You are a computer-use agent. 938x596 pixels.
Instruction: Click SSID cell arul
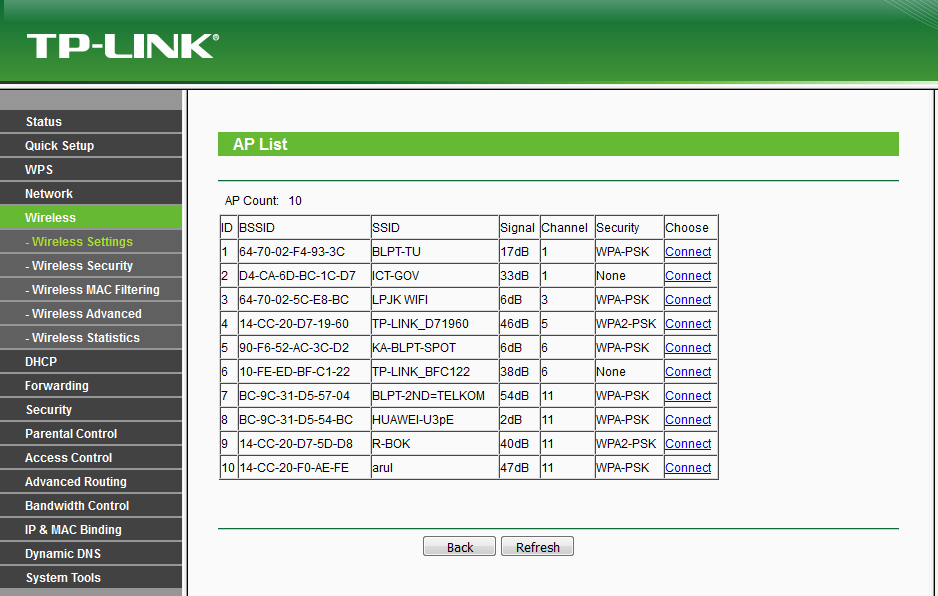(x=435, y=467)
